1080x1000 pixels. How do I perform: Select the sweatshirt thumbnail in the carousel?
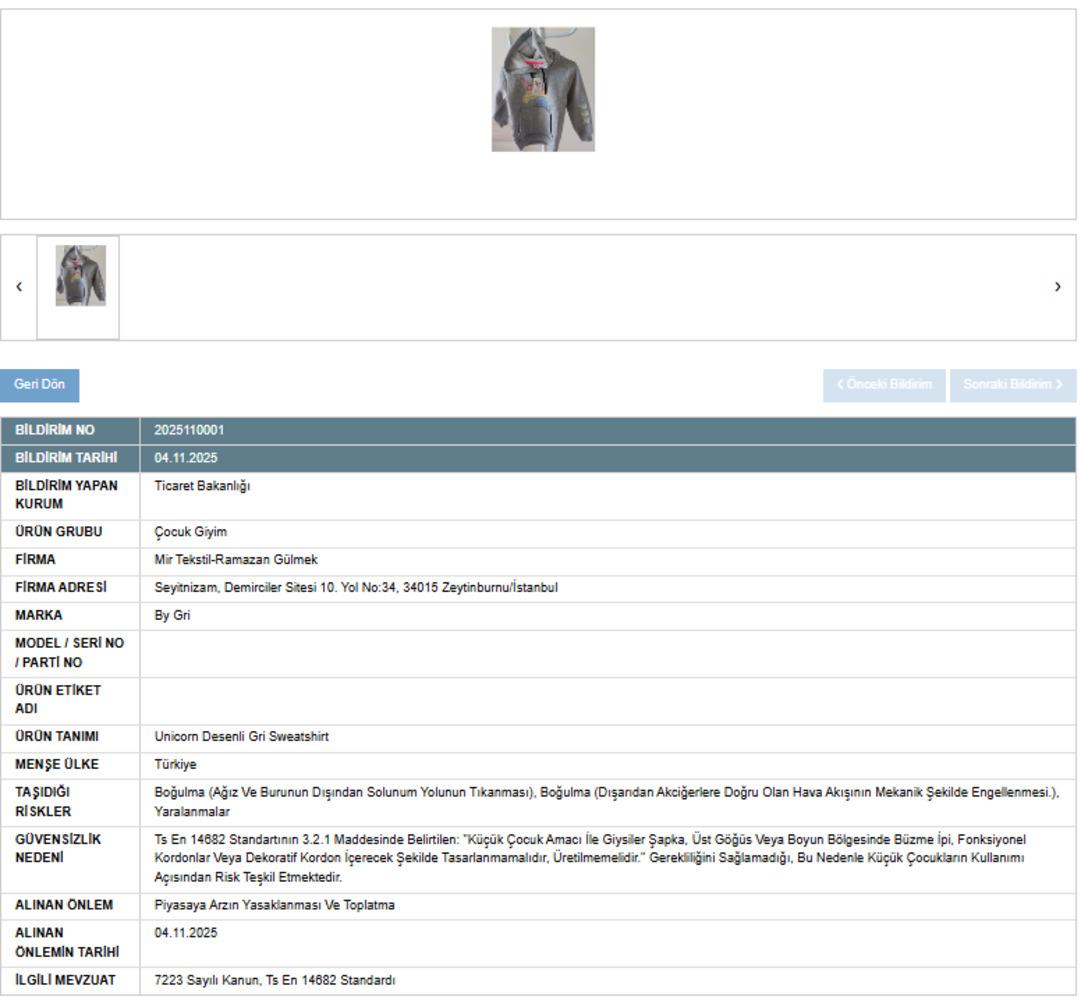point(80,276)
